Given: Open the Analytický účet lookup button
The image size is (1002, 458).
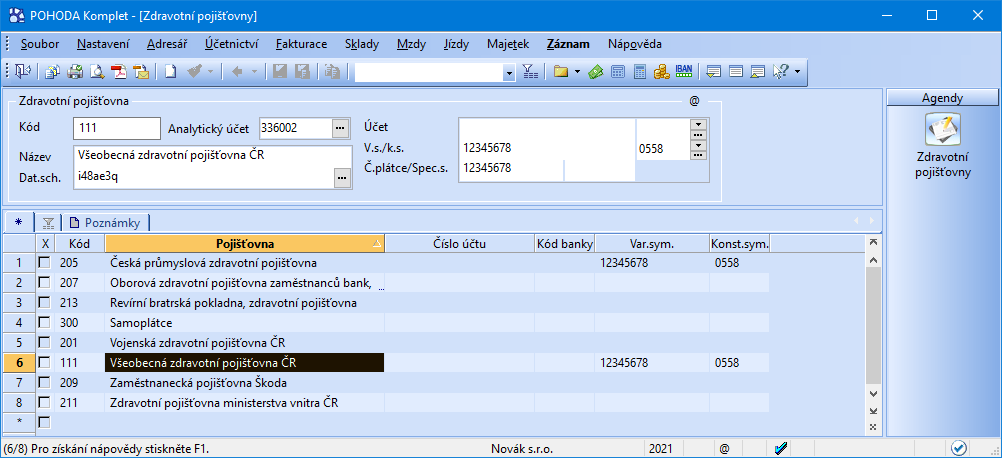Looking at the screenshot, I should [340, 128].
